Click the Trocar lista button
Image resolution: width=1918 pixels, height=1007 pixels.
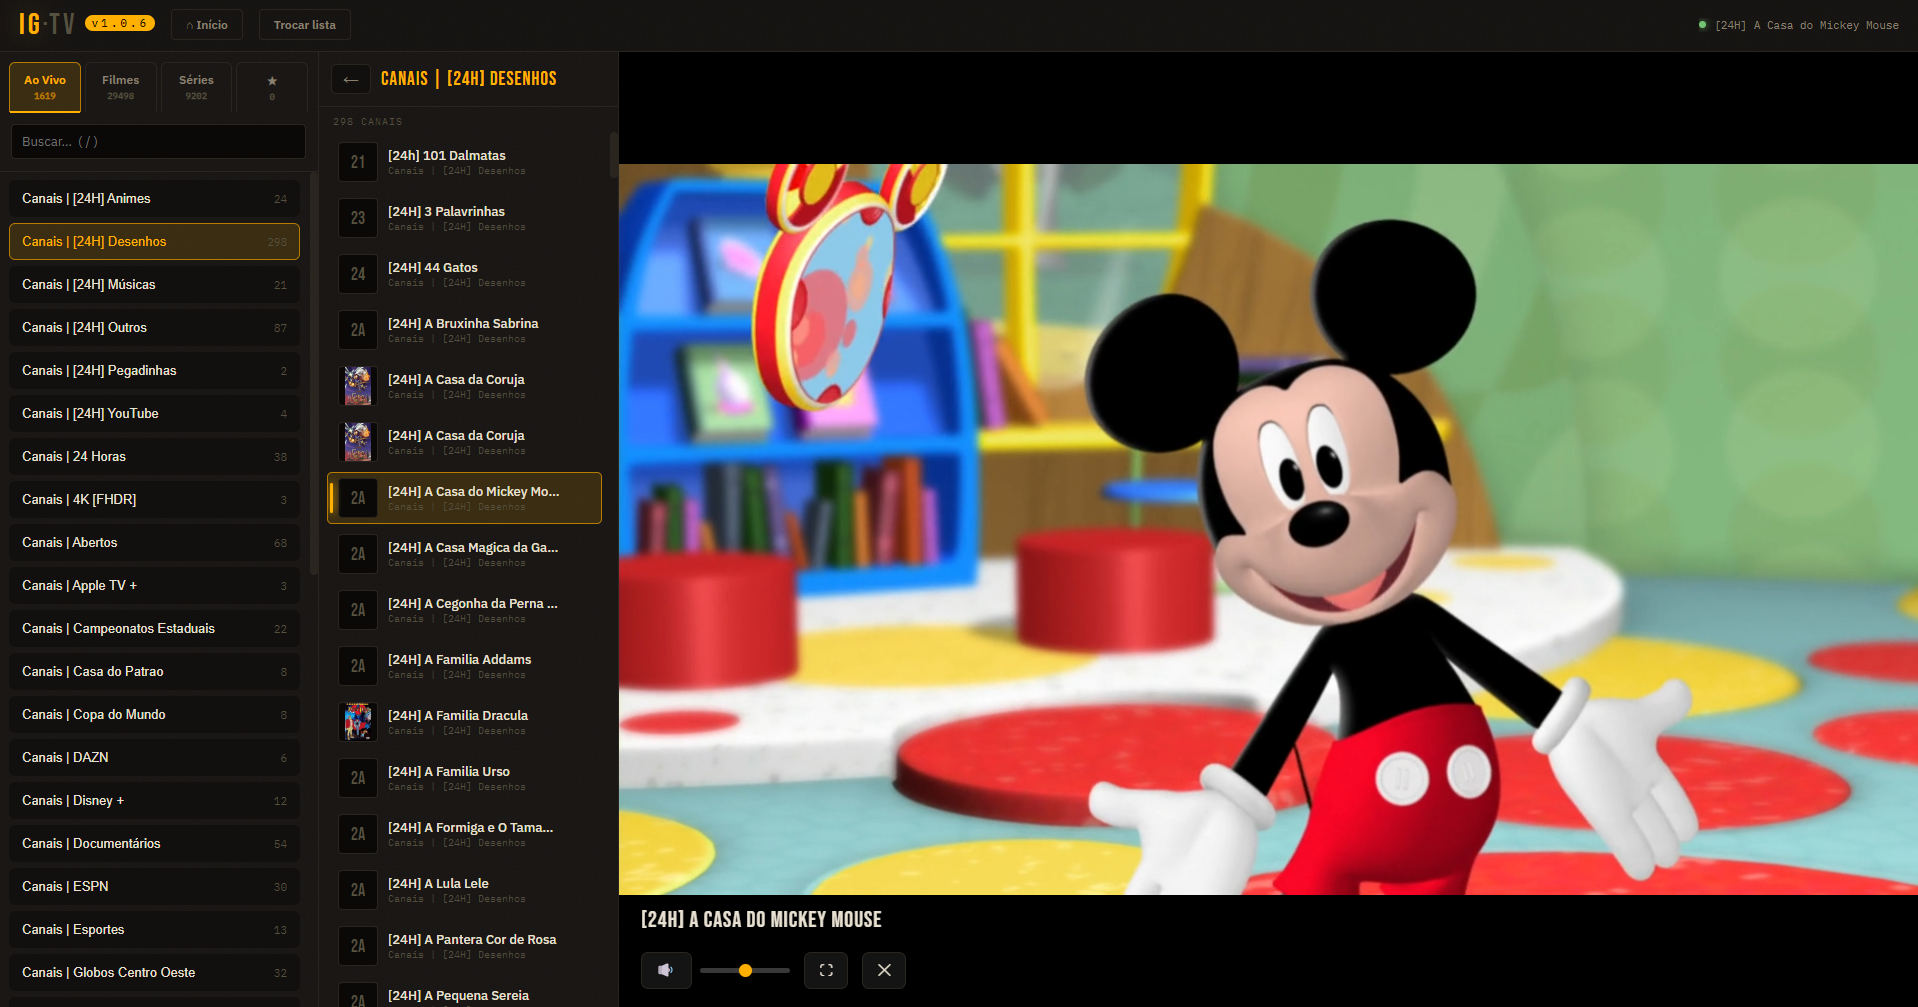pyautogui.click(x=305, y=25)
